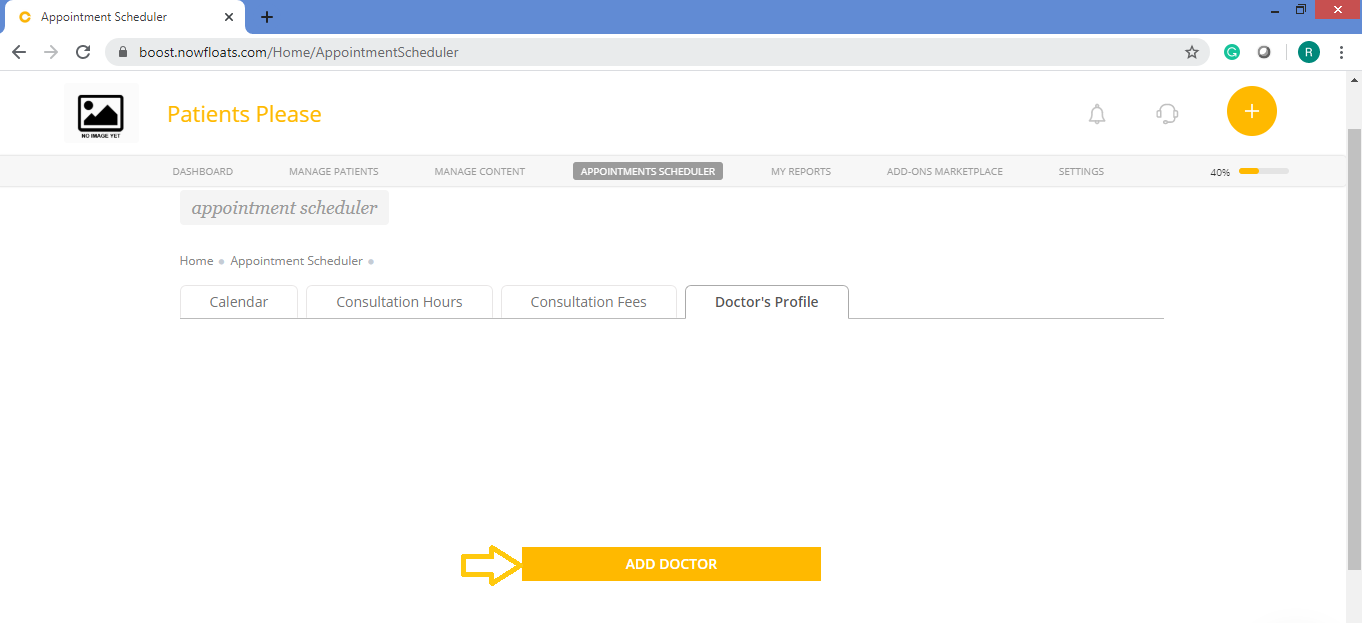The width and height of the screenshot is (1362, 623).
Task: Click the Grammarly extension icon
Action: (x=1231, y=51)
